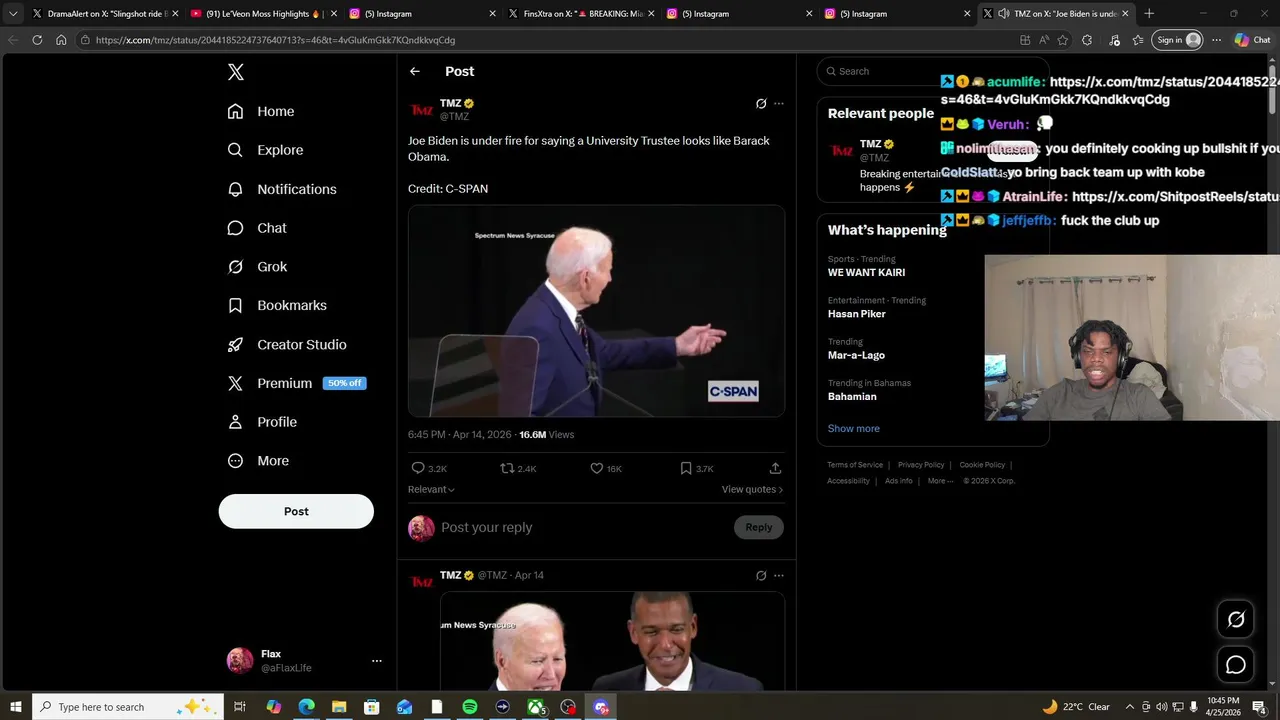This screenshot has width=1280, height=720.
Task: Go back using the Post back arrow
Action: point(415,71)
